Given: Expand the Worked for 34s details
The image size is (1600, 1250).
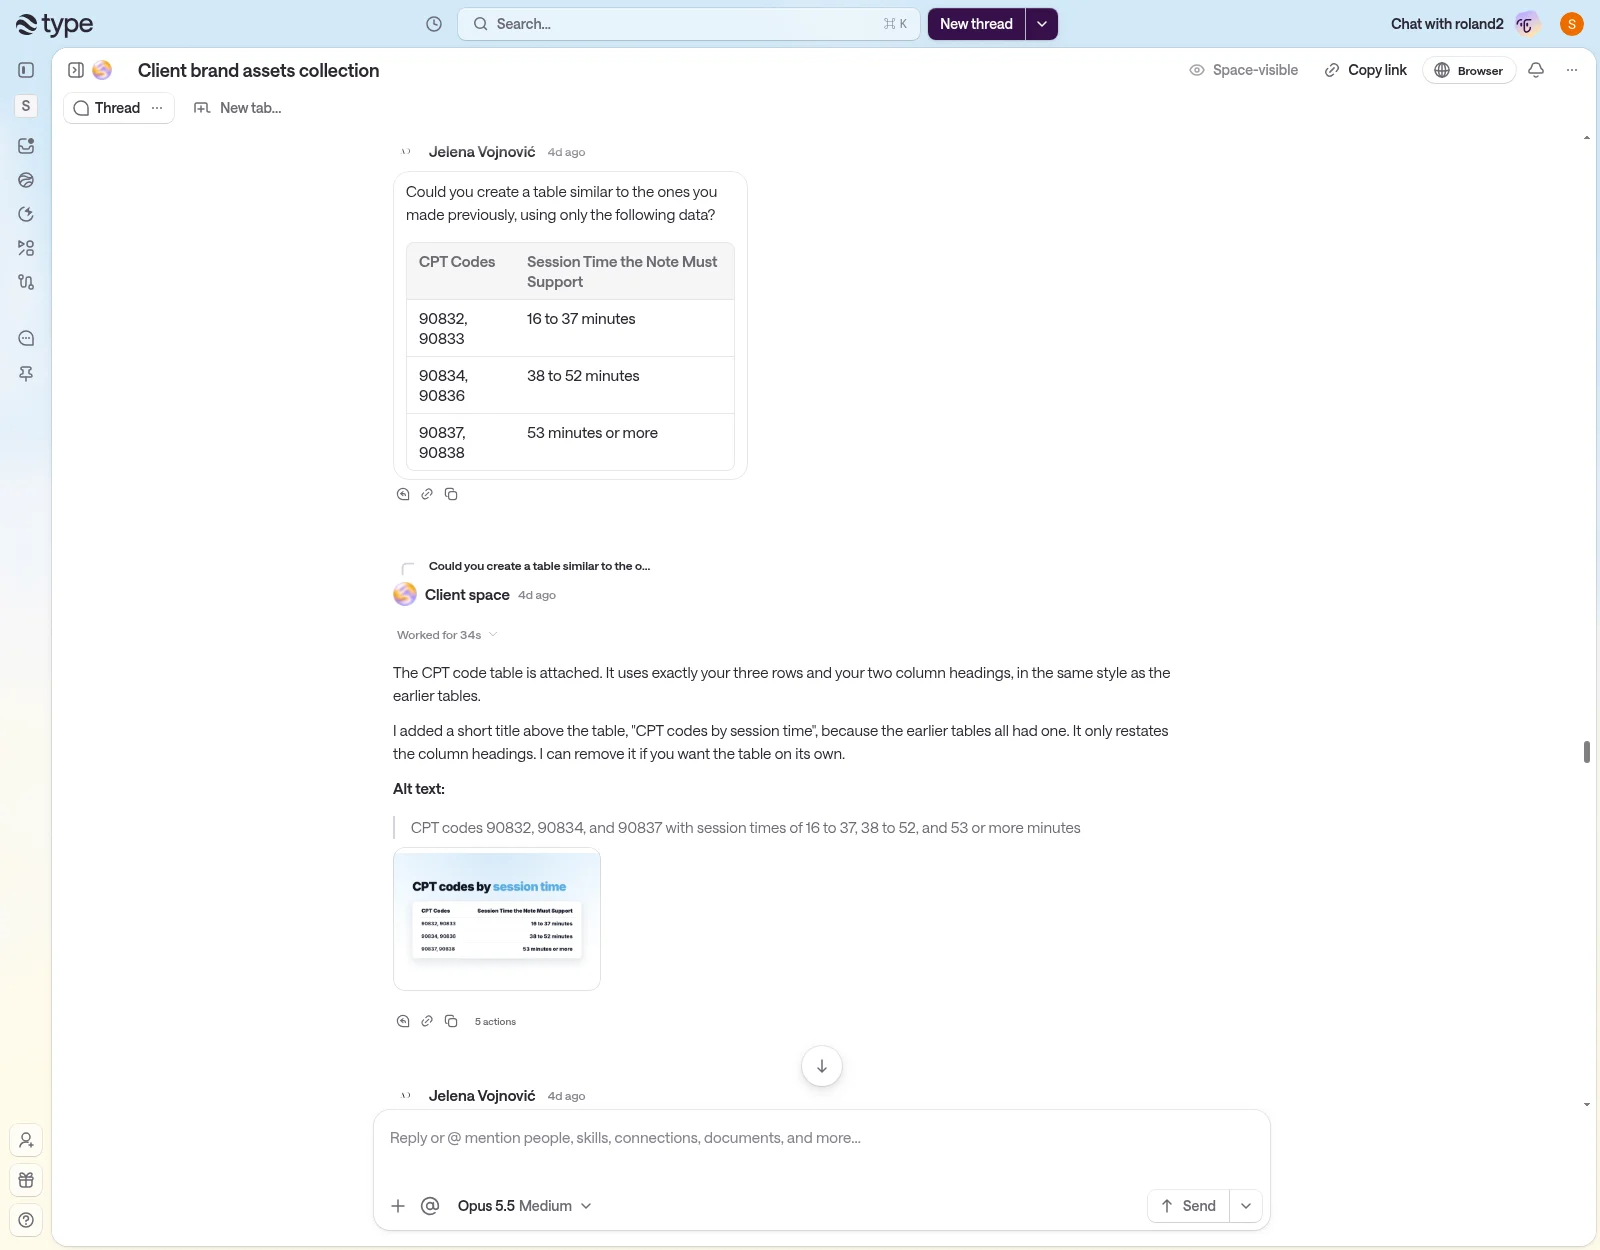Looking at the screenshot, I should coord(447,635).
